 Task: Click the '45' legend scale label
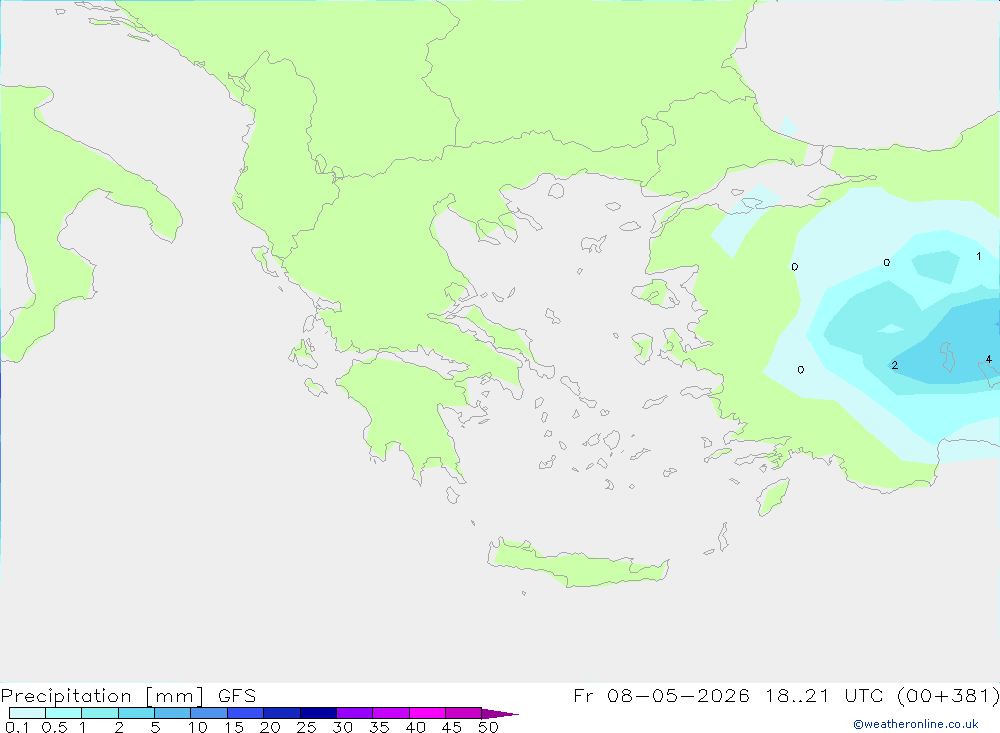(452, 727)
